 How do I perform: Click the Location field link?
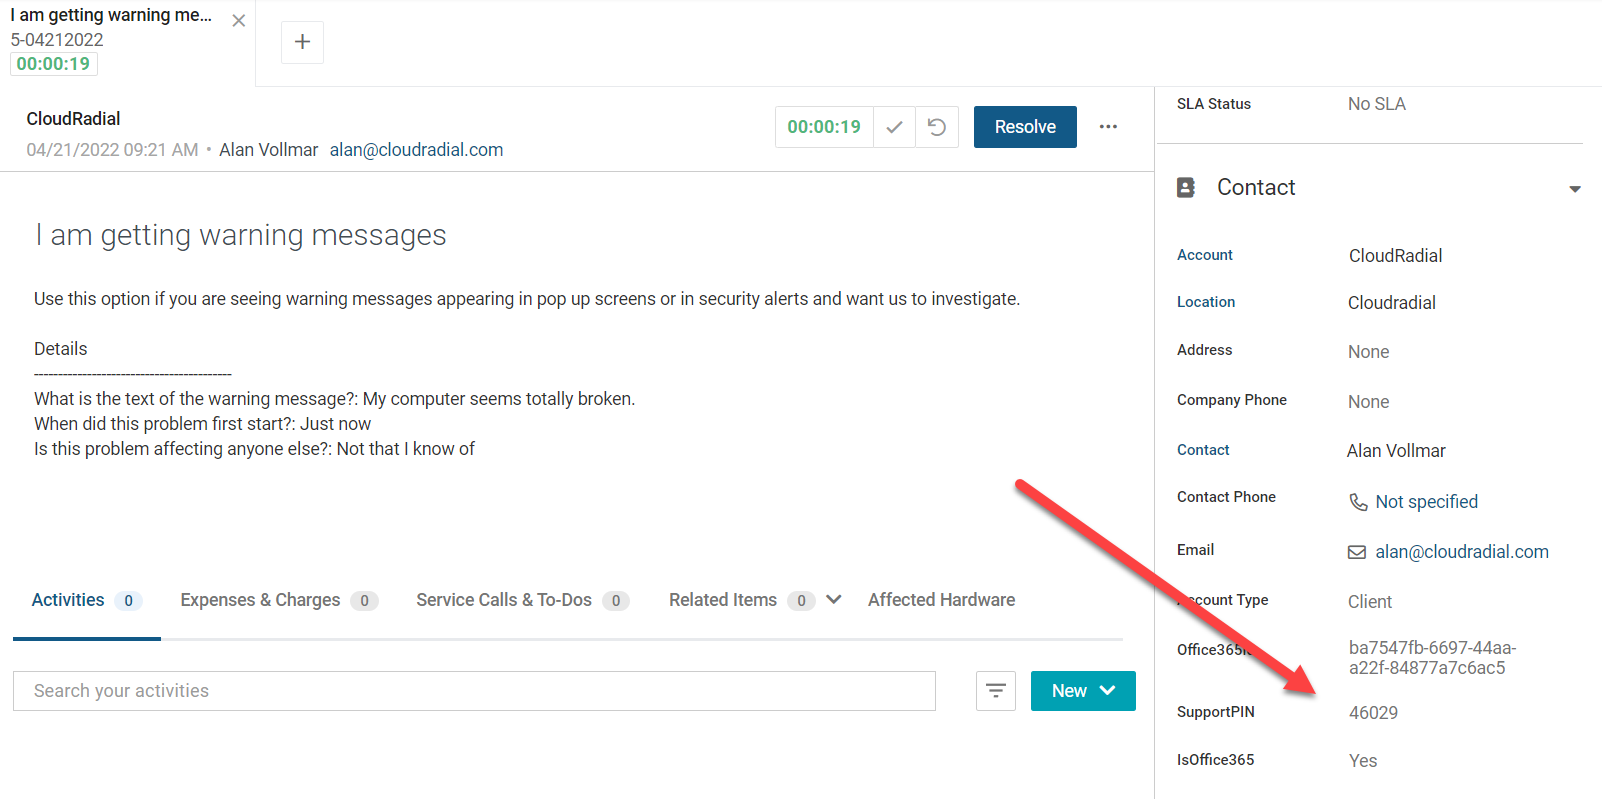point(1206,302)
